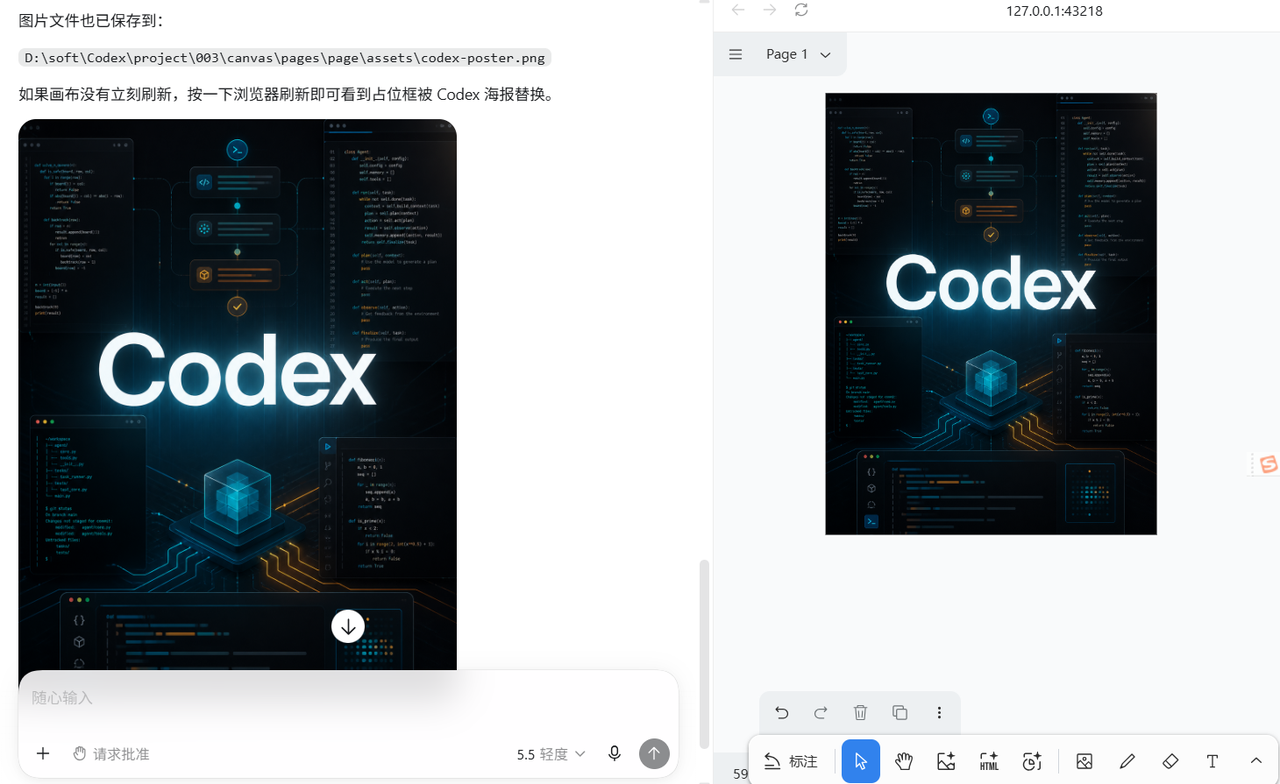
Task: Redo the canvas action
Action: (821, 713)
